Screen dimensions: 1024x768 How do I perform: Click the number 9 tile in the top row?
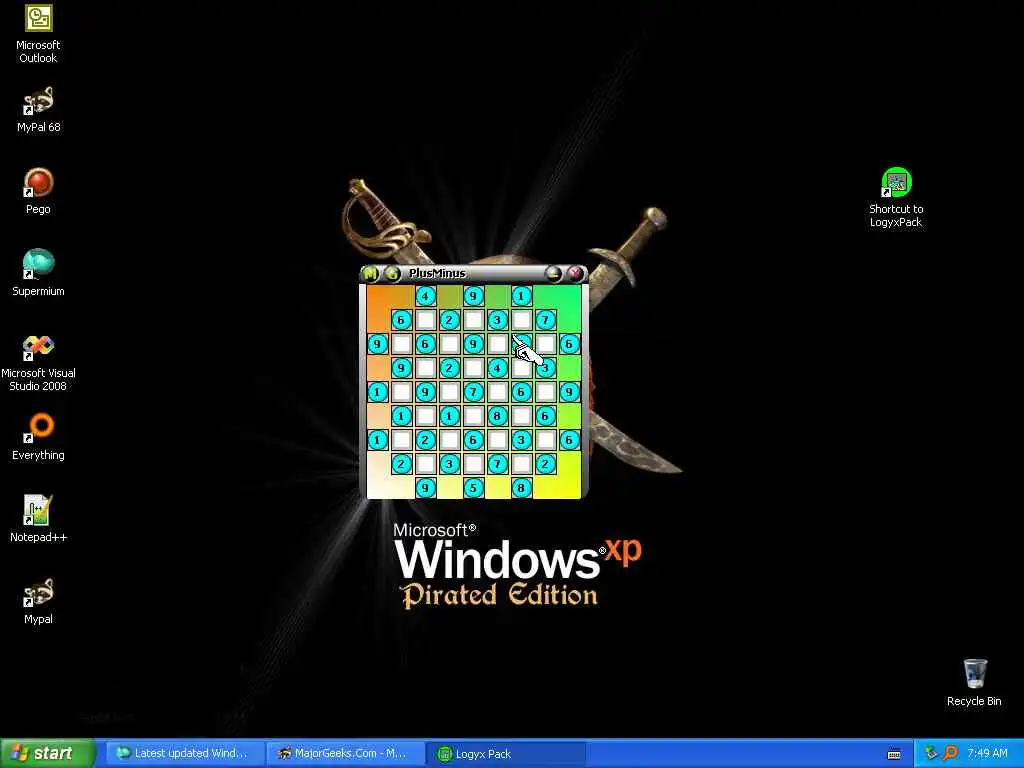pos(473,296)
